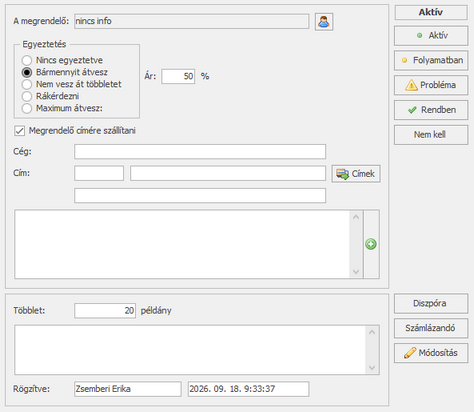Open Címek address list button
Viewport: 474px width, 412px height.
356,174
